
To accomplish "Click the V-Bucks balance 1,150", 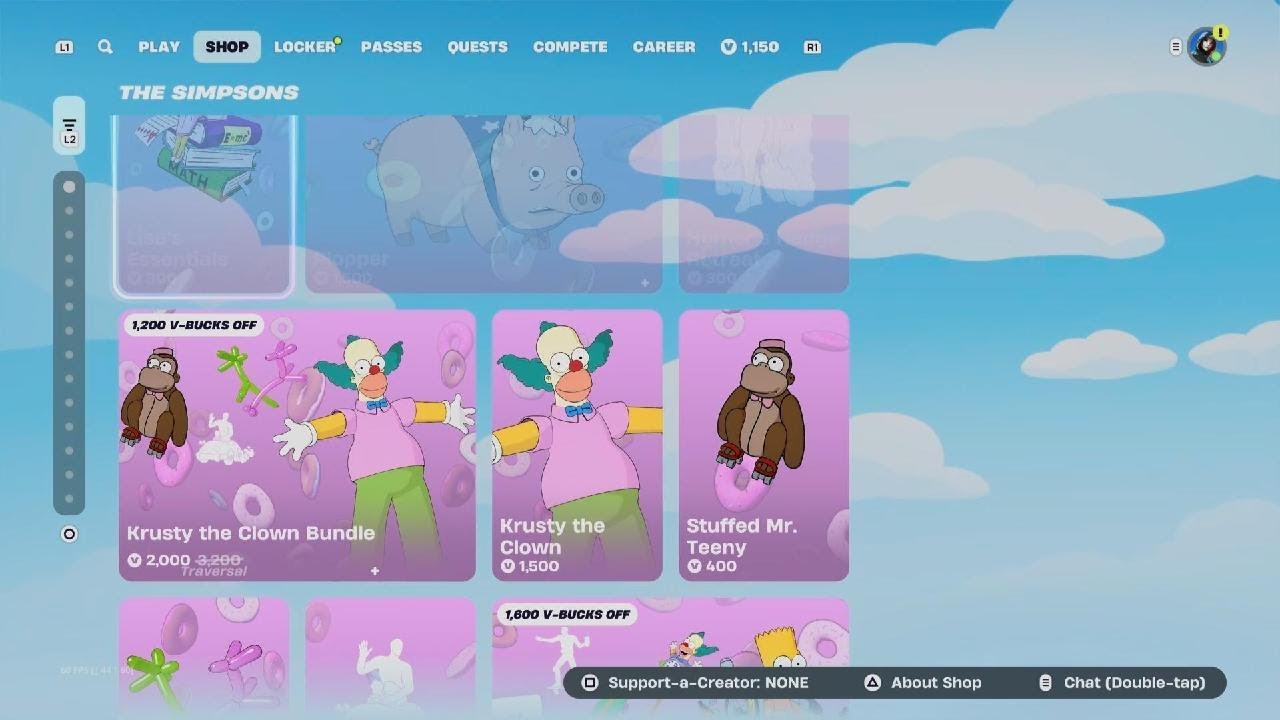I will 750,47.
